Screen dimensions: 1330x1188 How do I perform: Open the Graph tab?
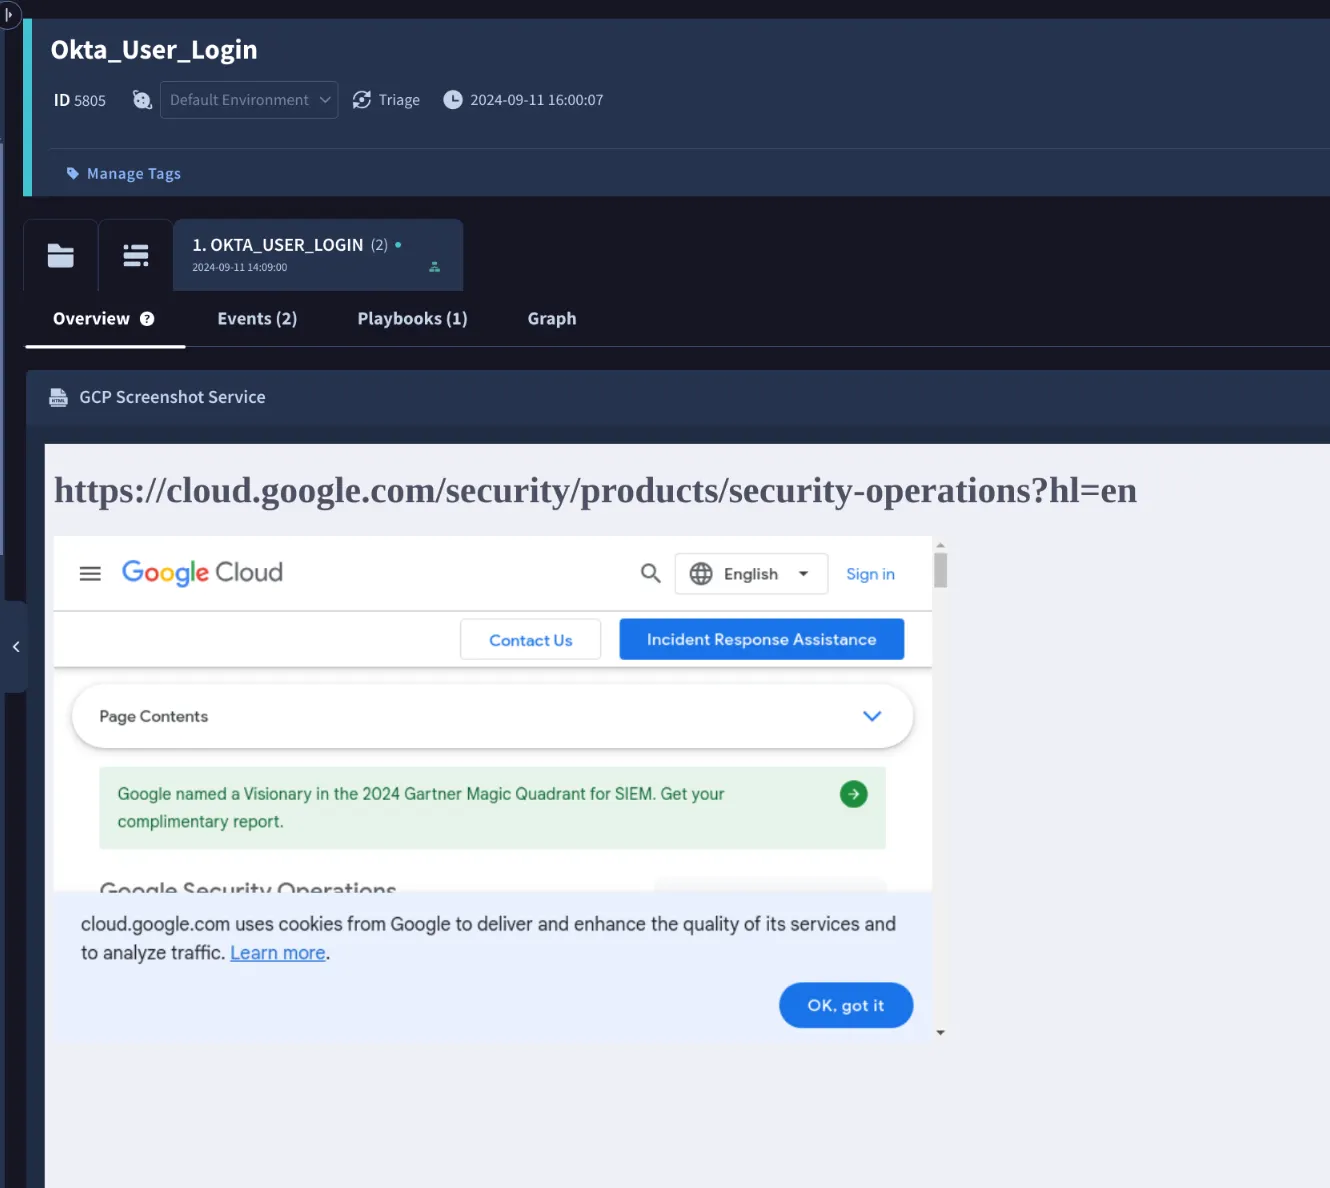(551, 318)
